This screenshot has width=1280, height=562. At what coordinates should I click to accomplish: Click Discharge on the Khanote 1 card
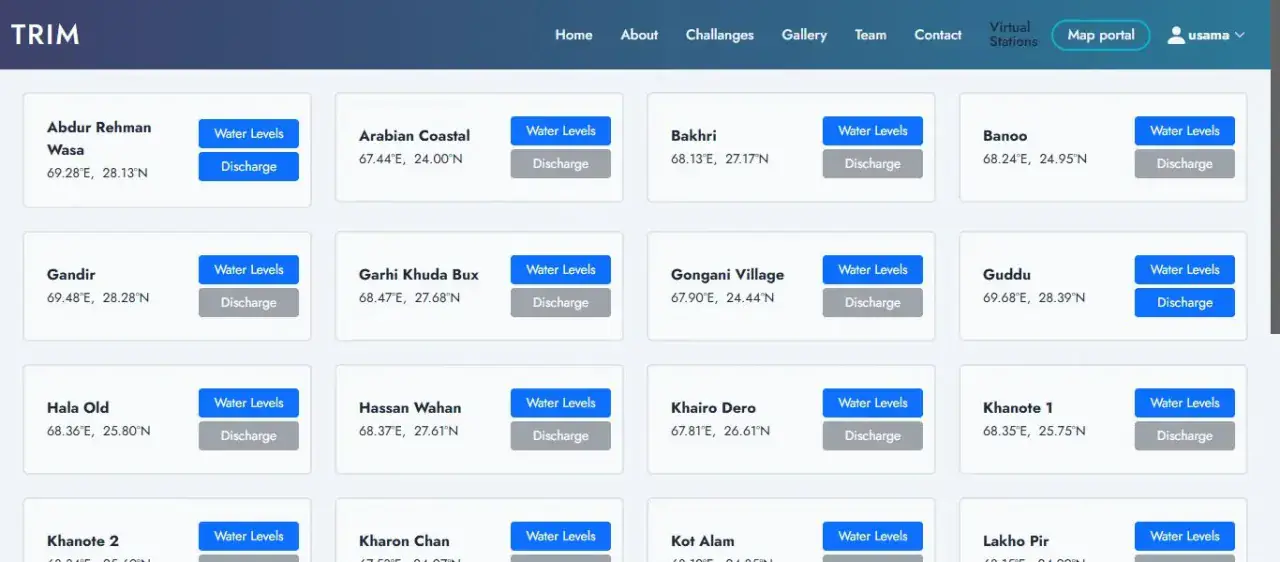tap(1185, 436)
